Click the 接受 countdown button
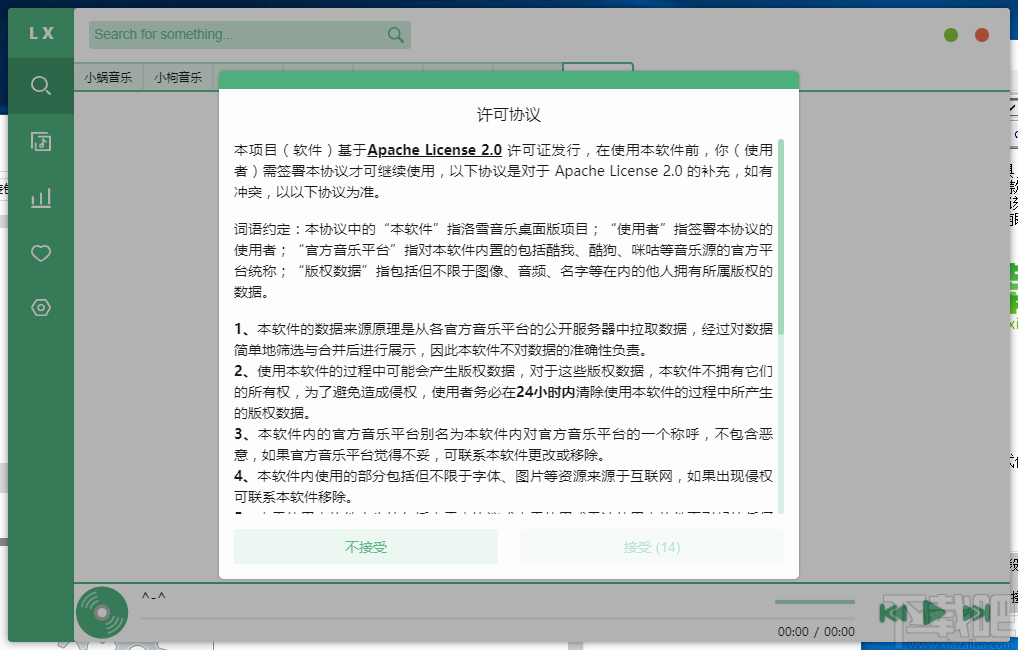Image resolution: width=1018 pixels, height=650 pixels. coord(651,547)
